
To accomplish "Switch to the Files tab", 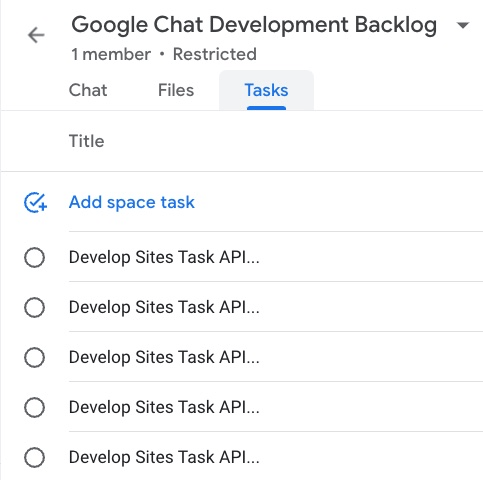I will click(176, 90).
